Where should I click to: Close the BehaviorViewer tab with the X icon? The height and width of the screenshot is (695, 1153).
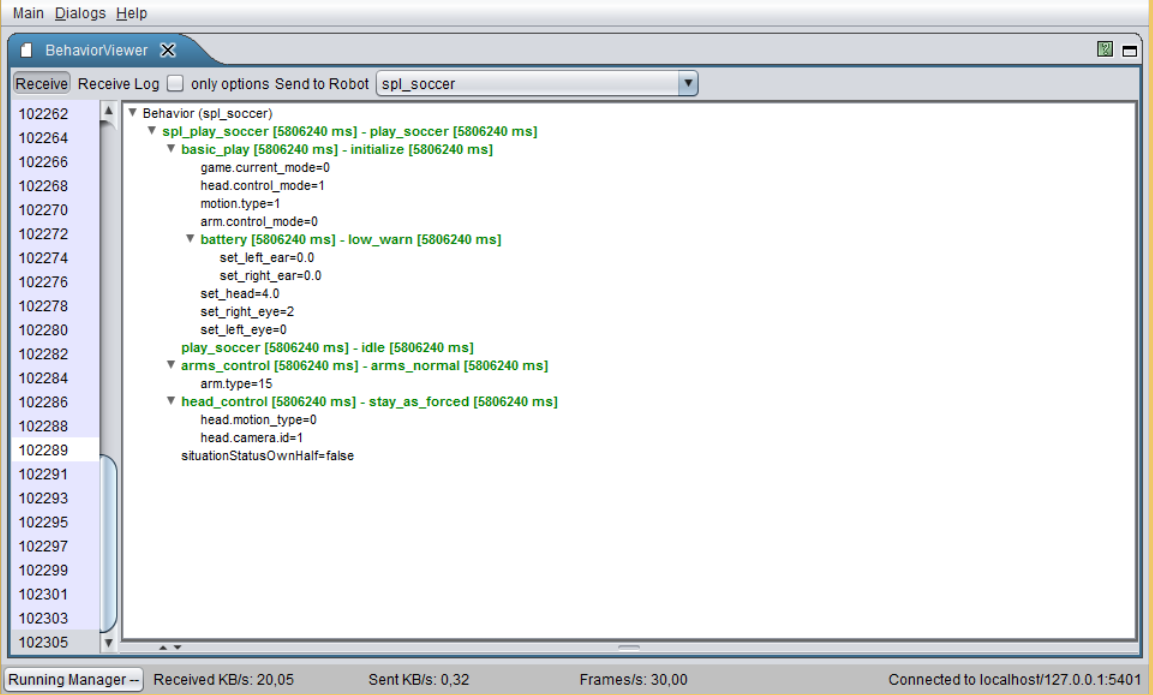(x=168, y=50)
